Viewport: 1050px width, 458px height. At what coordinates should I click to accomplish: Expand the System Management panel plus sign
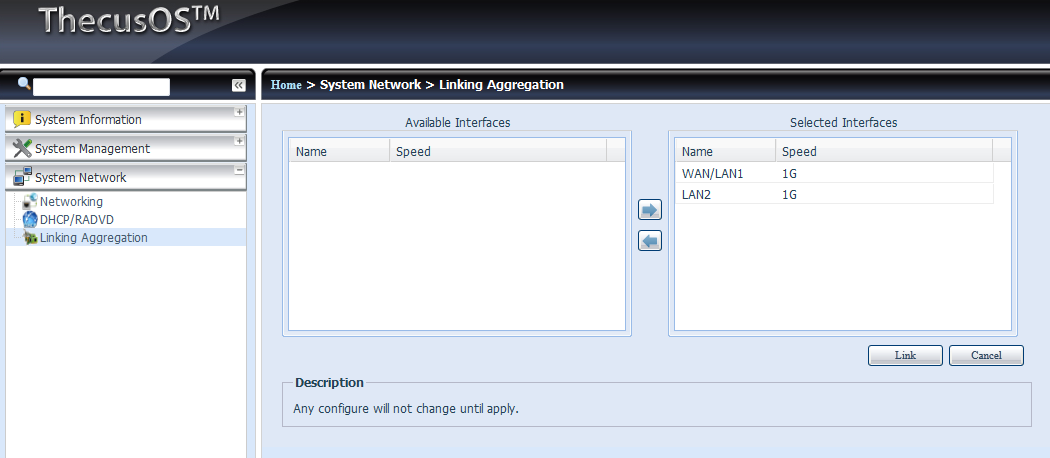[x=239, y=141]
